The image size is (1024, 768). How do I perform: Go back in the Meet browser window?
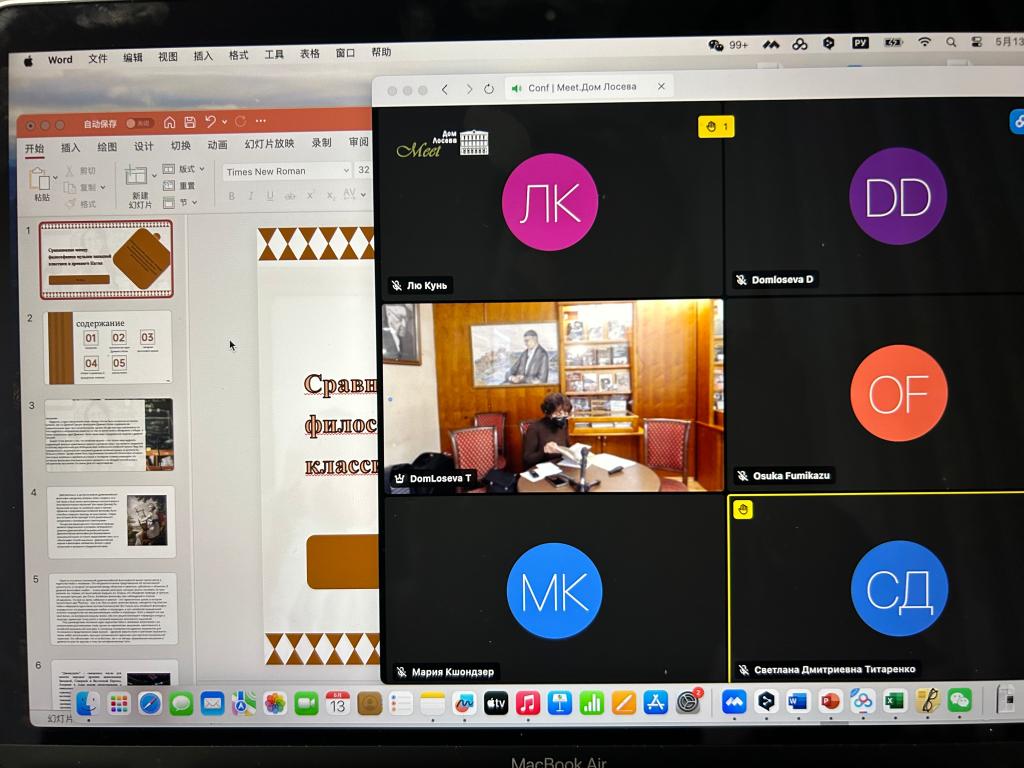[445, 89]
